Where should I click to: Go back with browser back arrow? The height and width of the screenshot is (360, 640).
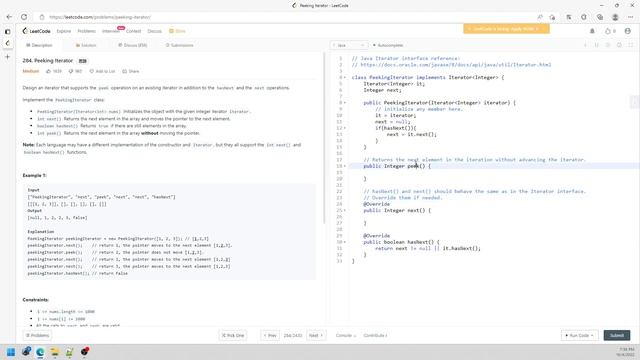[x=9, y=17]
